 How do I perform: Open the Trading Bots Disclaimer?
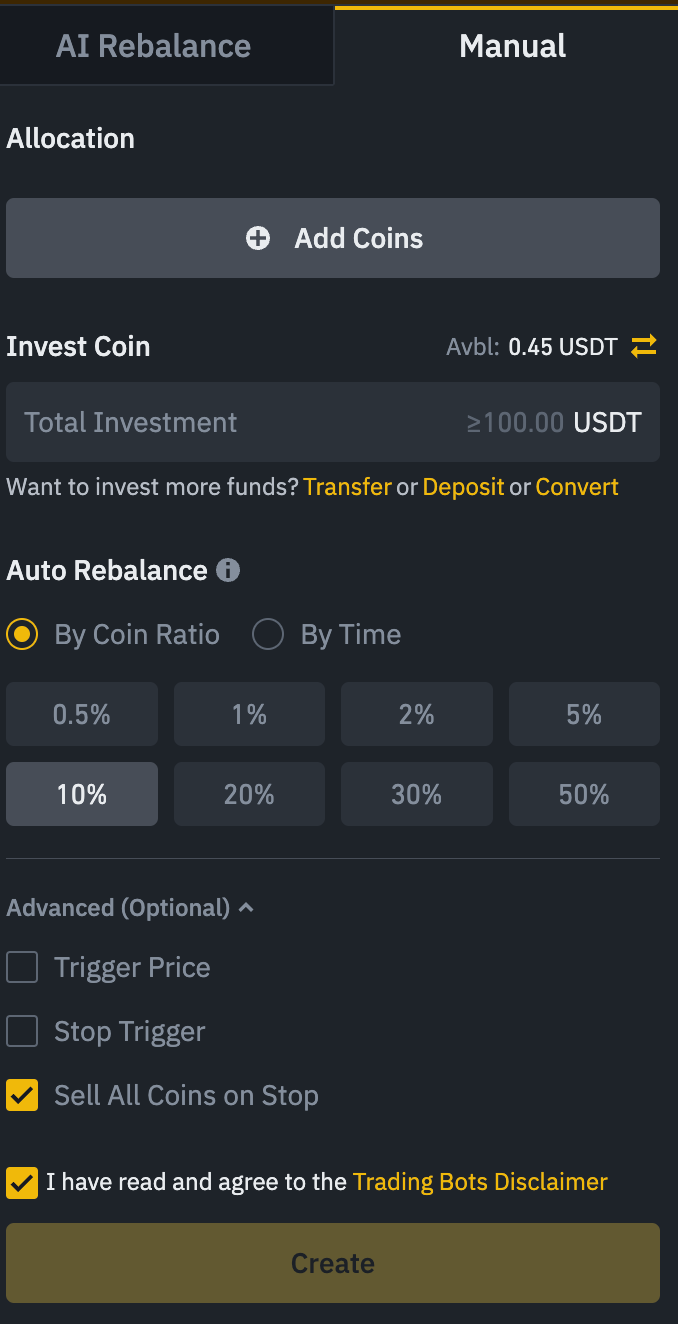tap(480, 1182)
